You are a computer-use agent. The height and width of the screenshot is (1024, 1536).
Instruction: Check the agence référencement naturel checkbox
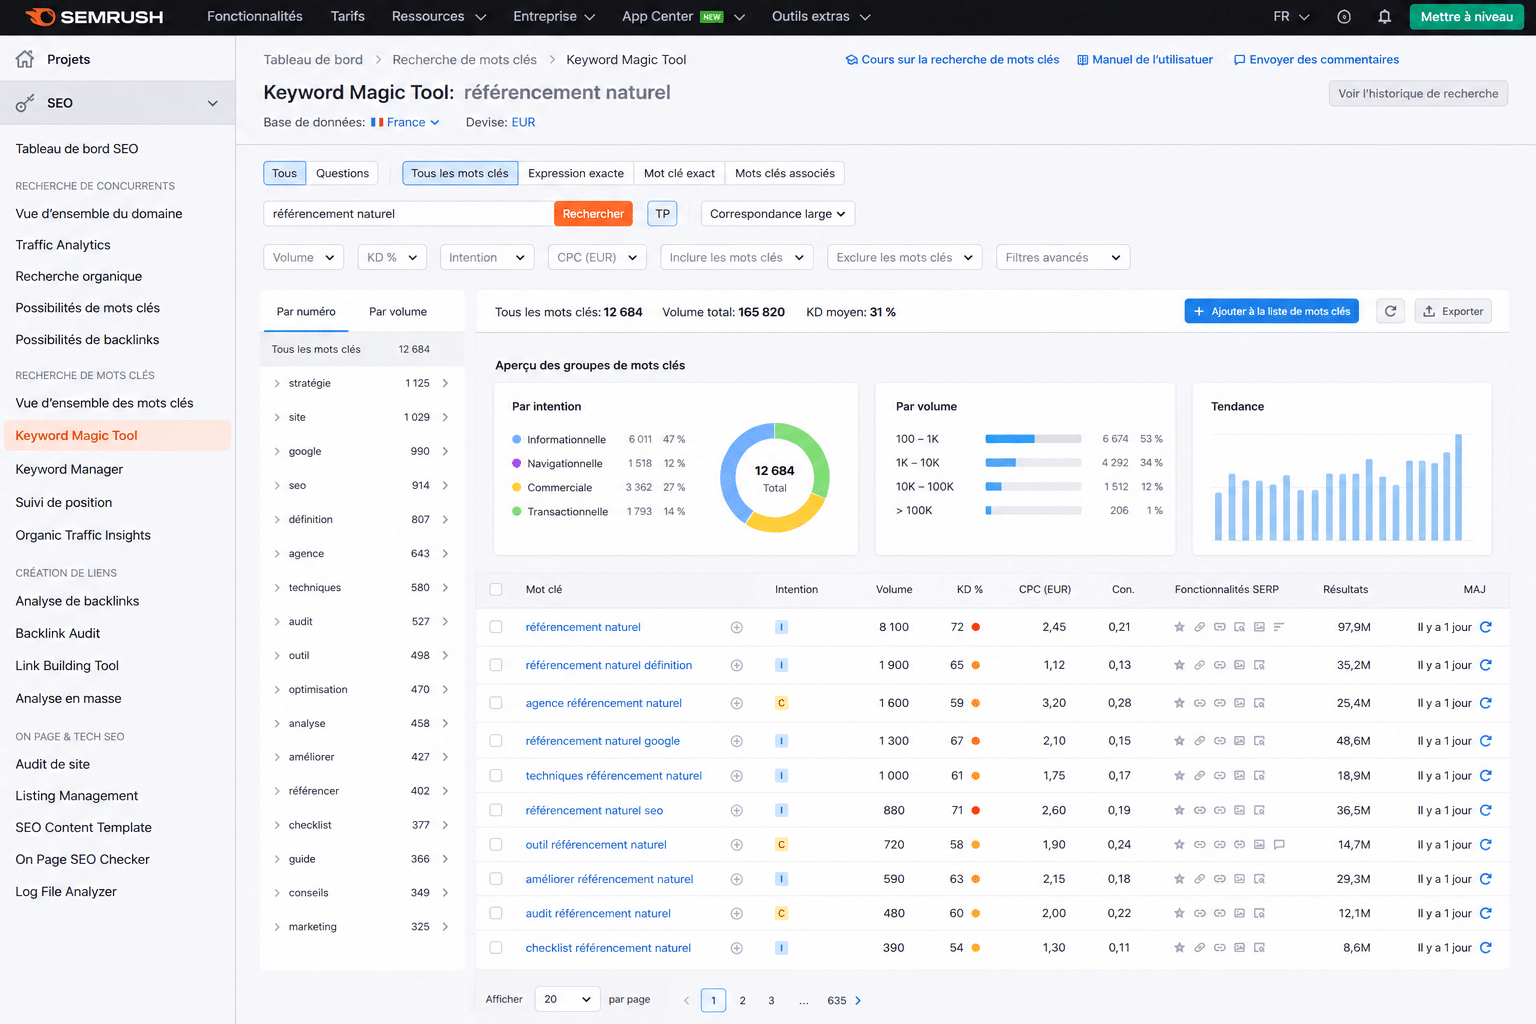pos(496,703)
